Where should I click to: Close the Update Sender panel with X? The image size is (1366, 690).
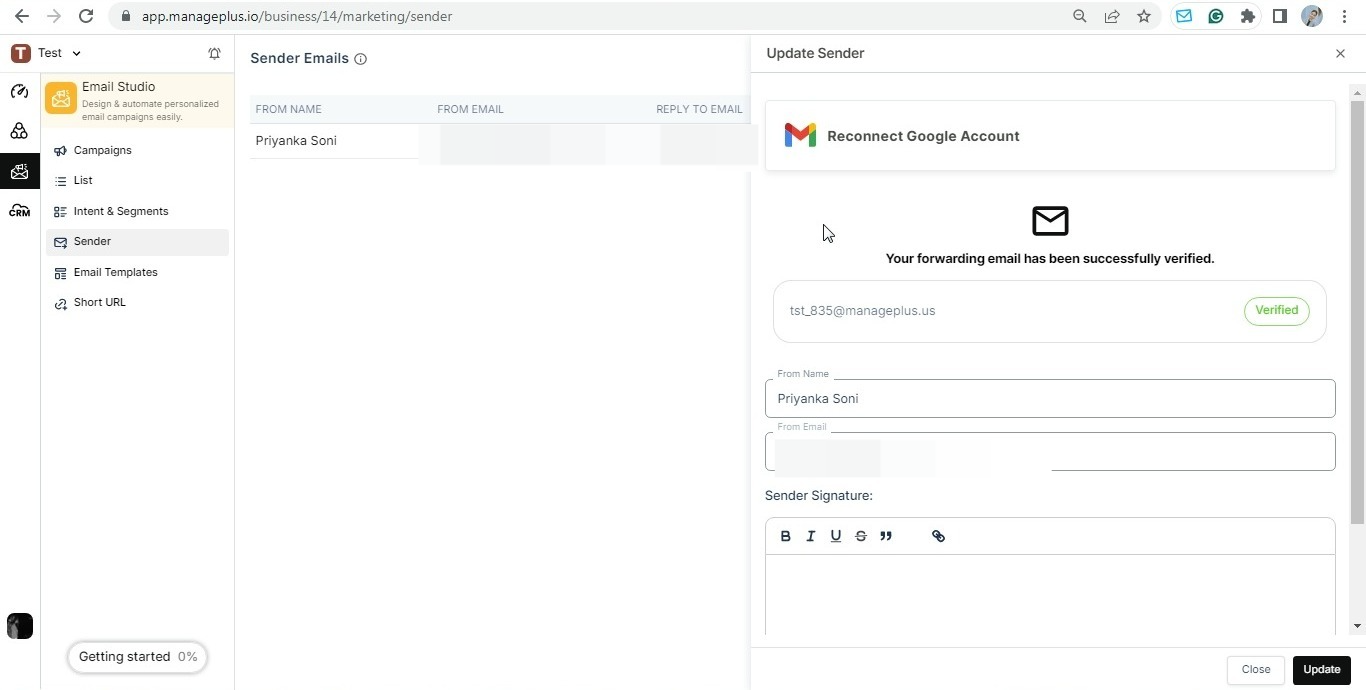[1340, 53]
